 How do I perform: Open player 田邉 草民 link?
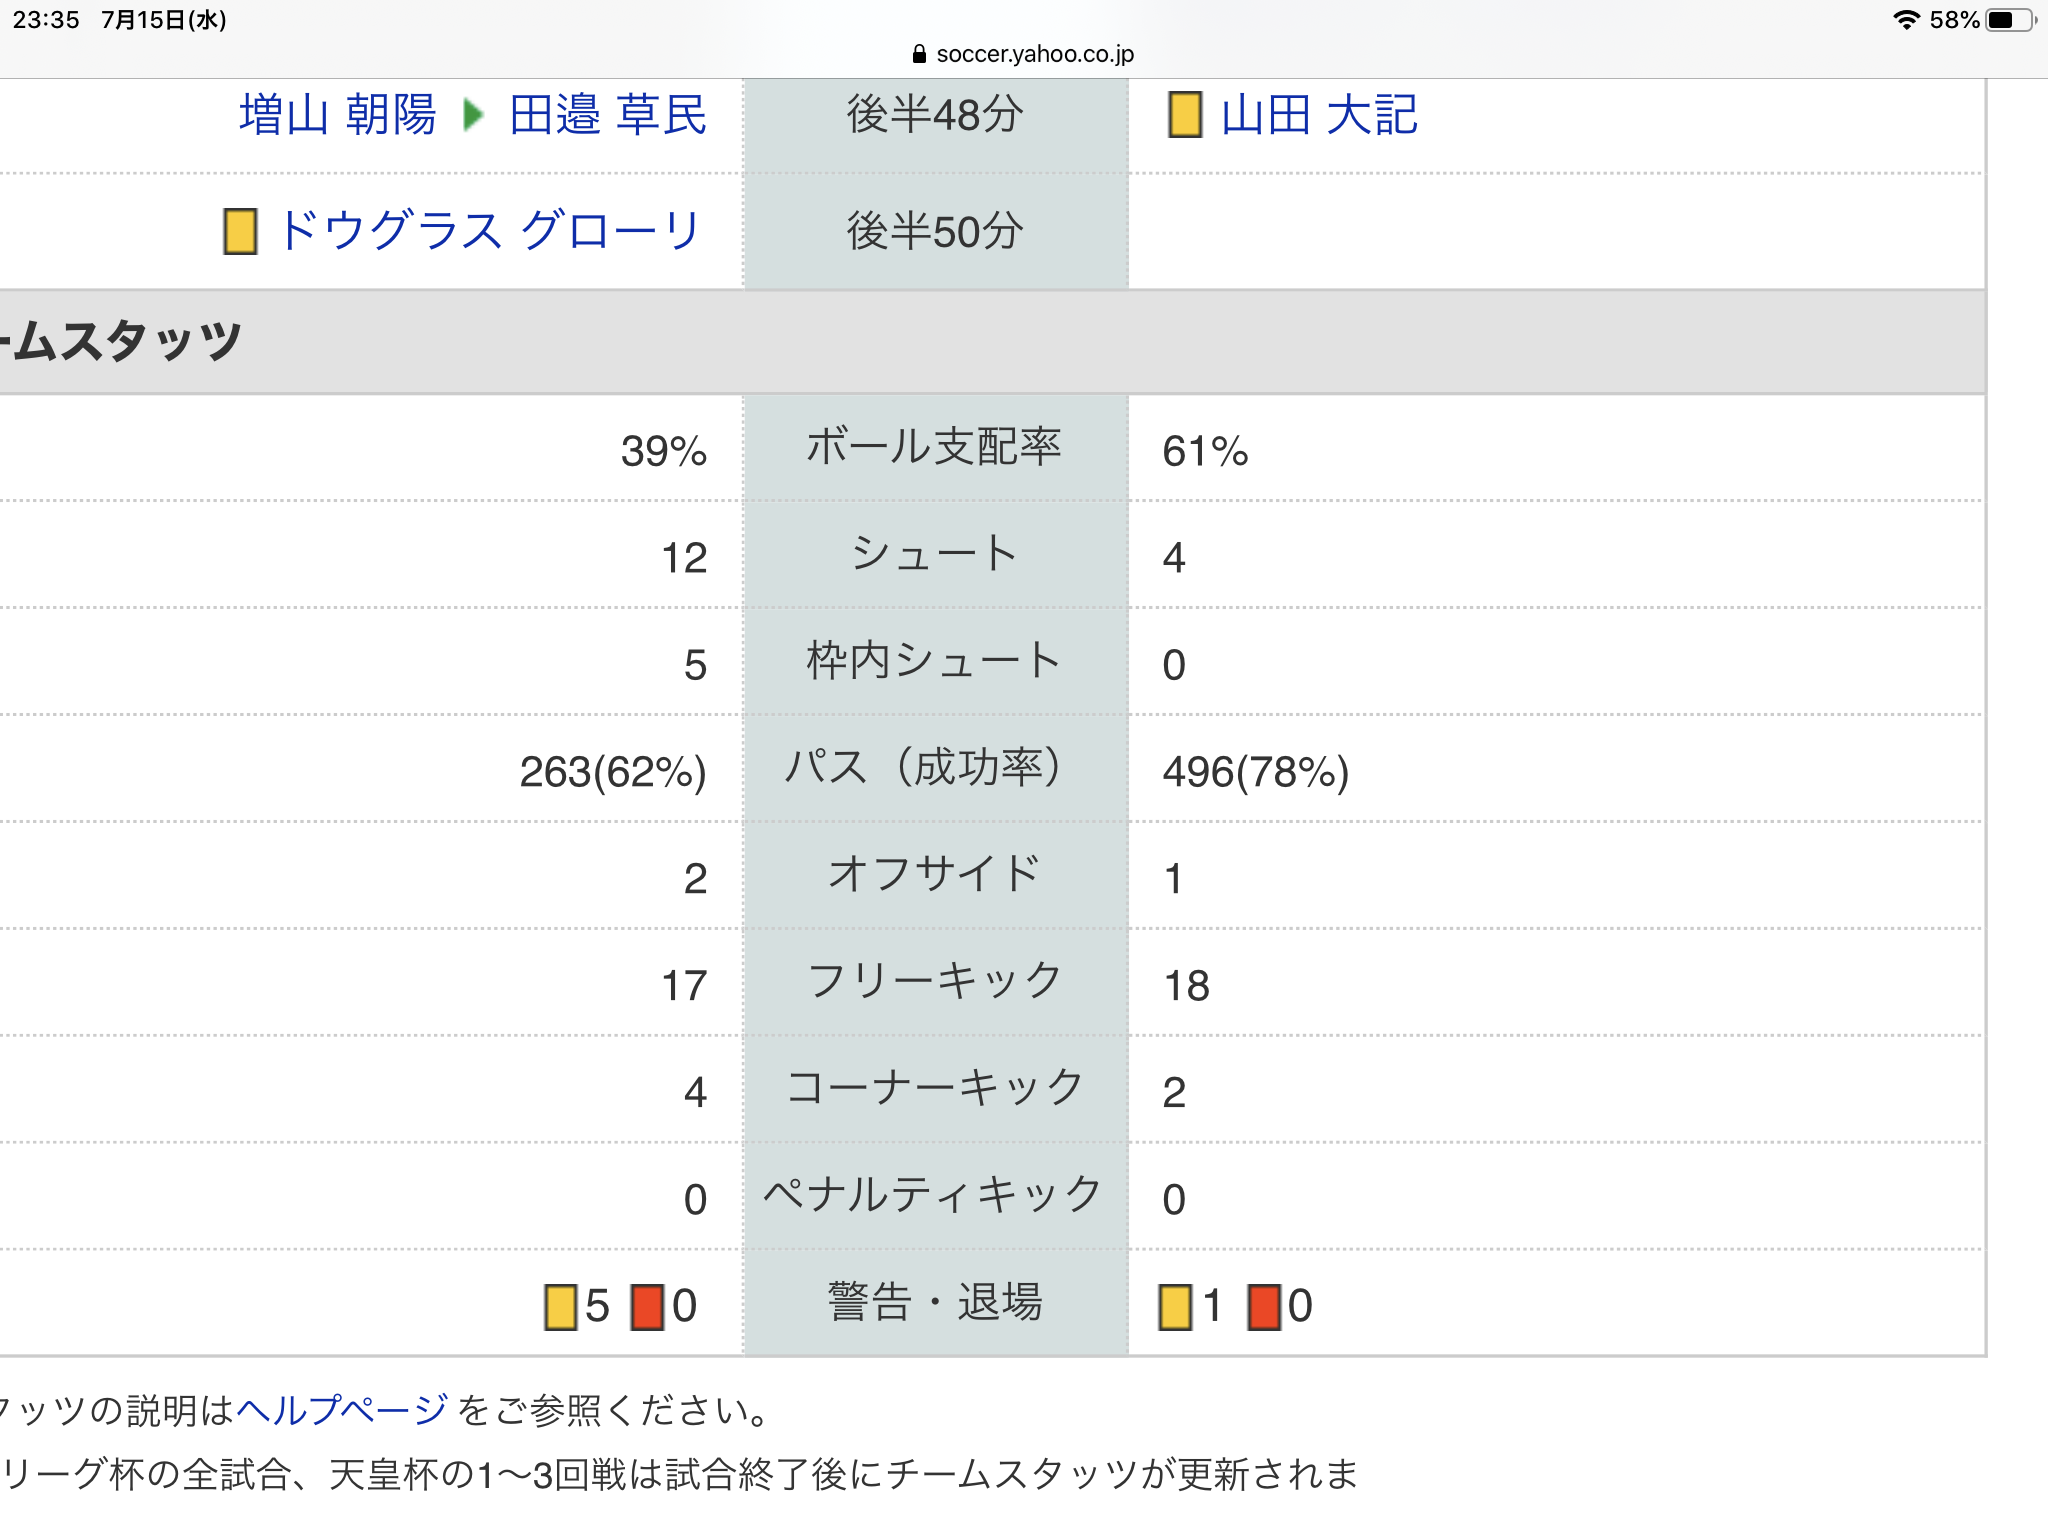607,115
